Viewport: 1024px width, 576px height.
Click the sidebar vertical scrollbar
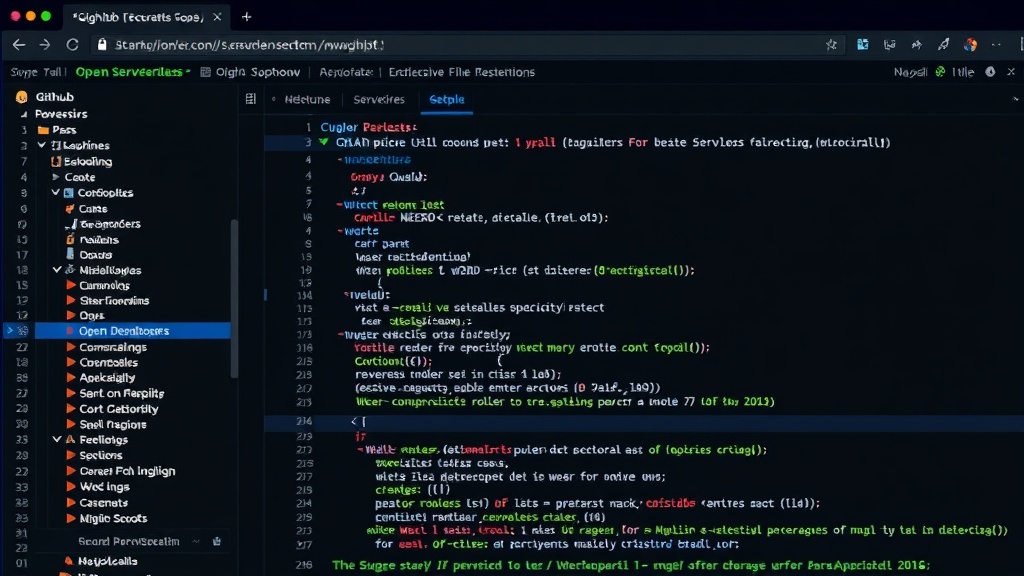[234, 298]
